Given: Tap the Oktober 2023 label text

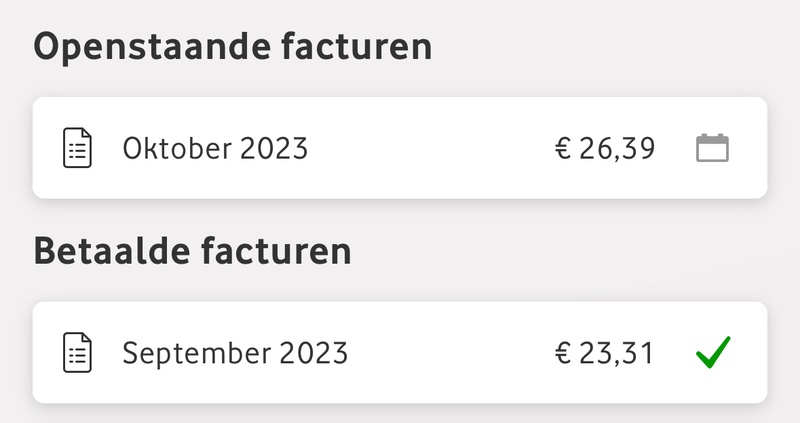Looking at the screenshot, I should [215, 148].
